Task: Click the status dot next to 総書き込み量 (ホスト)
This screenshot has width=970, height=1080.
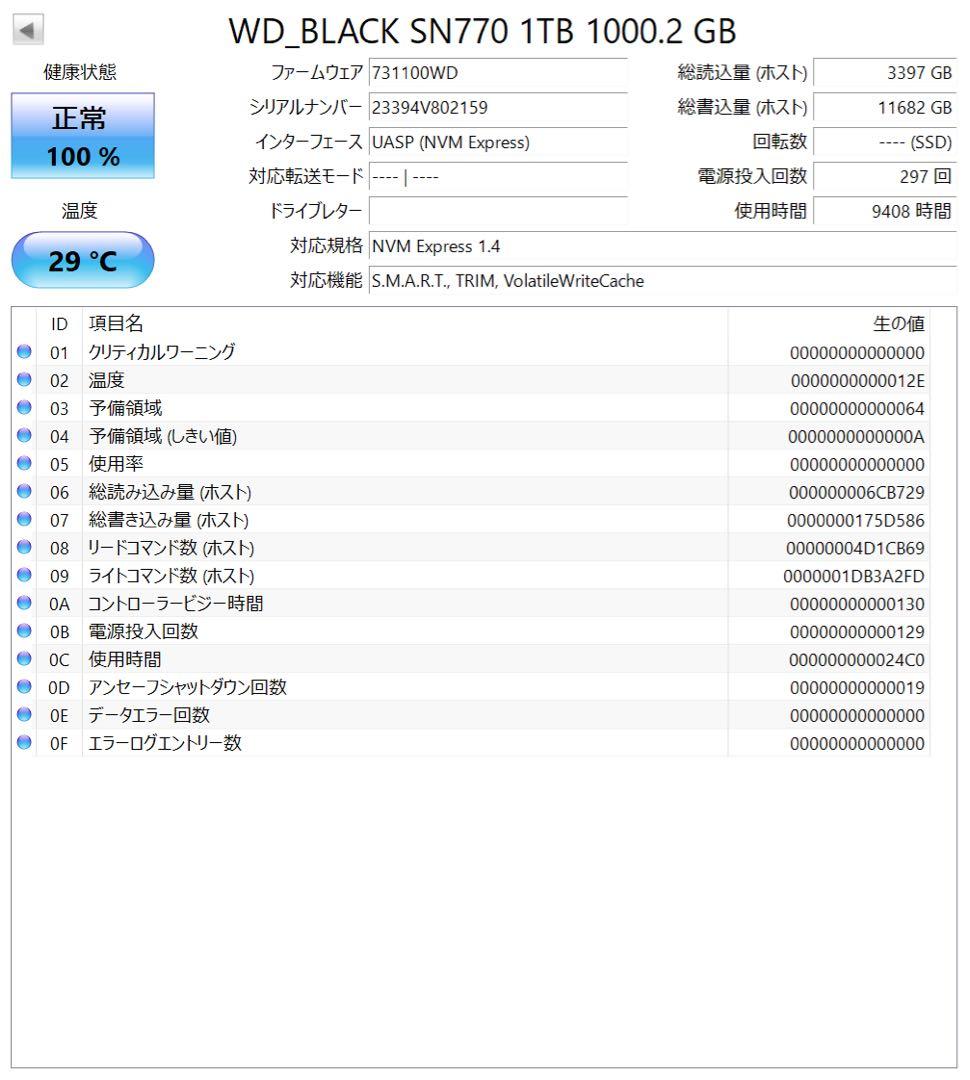Action: point(24,520)
